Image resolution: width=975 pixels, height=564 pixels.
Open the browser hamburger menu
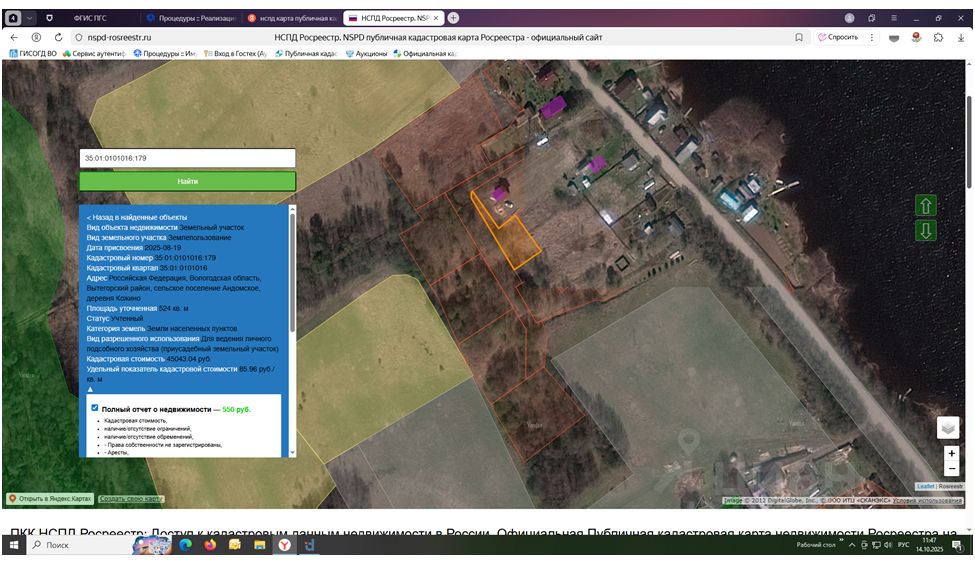tap(894, 18)
